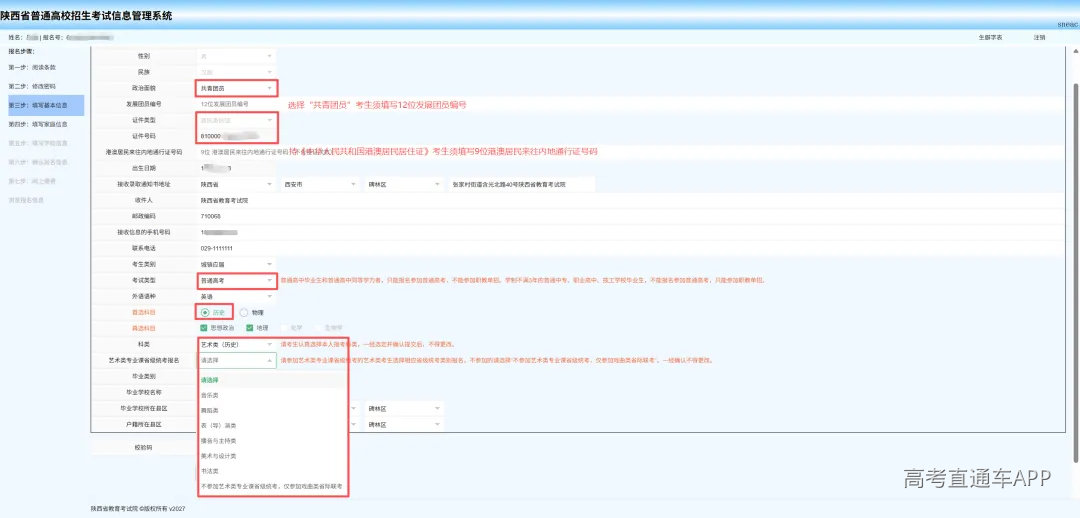Choose 书法类 from the dropdown list
Image resolution: width=1080 pixels, height=518 pixels.
pos(273,471)
